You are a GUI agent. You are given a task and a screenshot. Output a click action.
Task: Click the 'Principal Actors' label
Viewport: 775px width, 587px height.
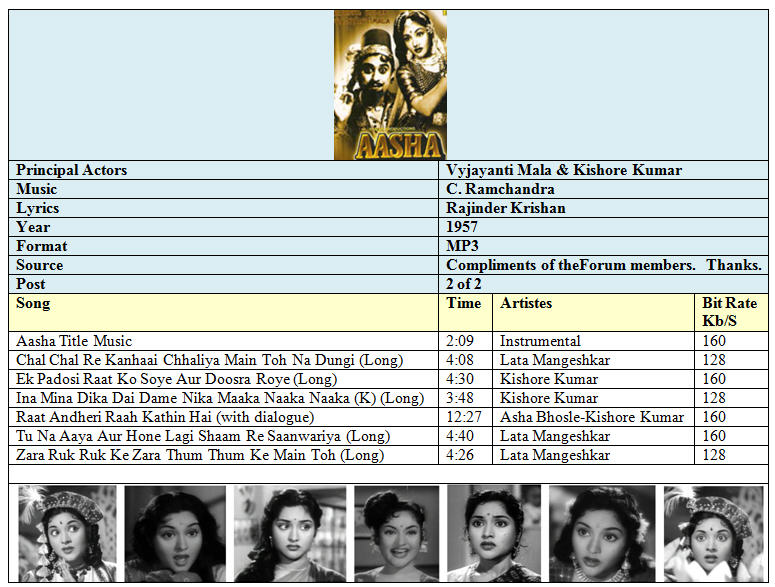72,170
